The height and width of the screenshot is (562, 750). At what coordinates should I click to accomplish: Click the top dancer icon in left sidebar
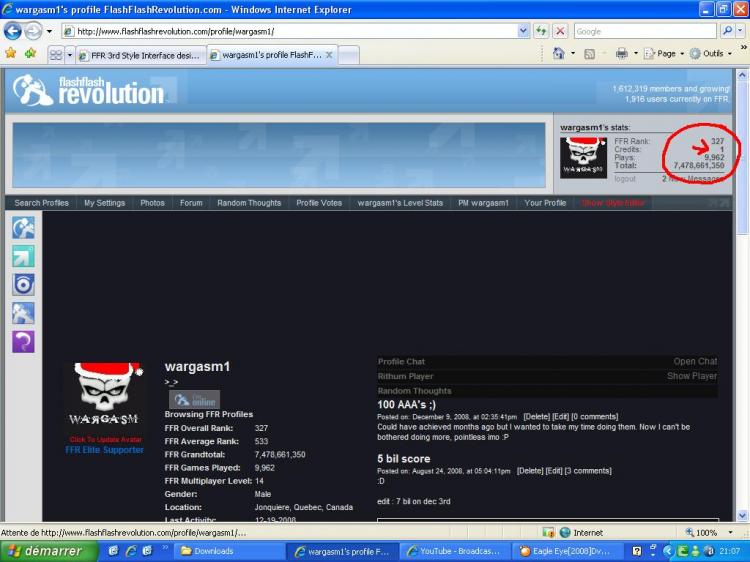23,229
